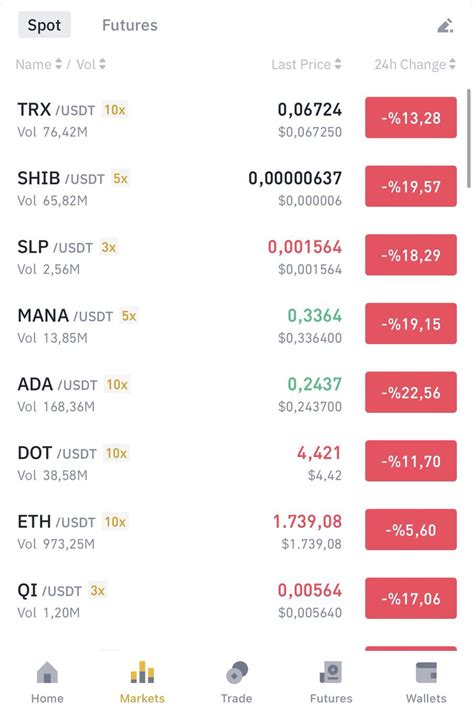The image size is (474, 707).
Task: Toggle 24h Change sort order
Action: (x=452, y=64)
